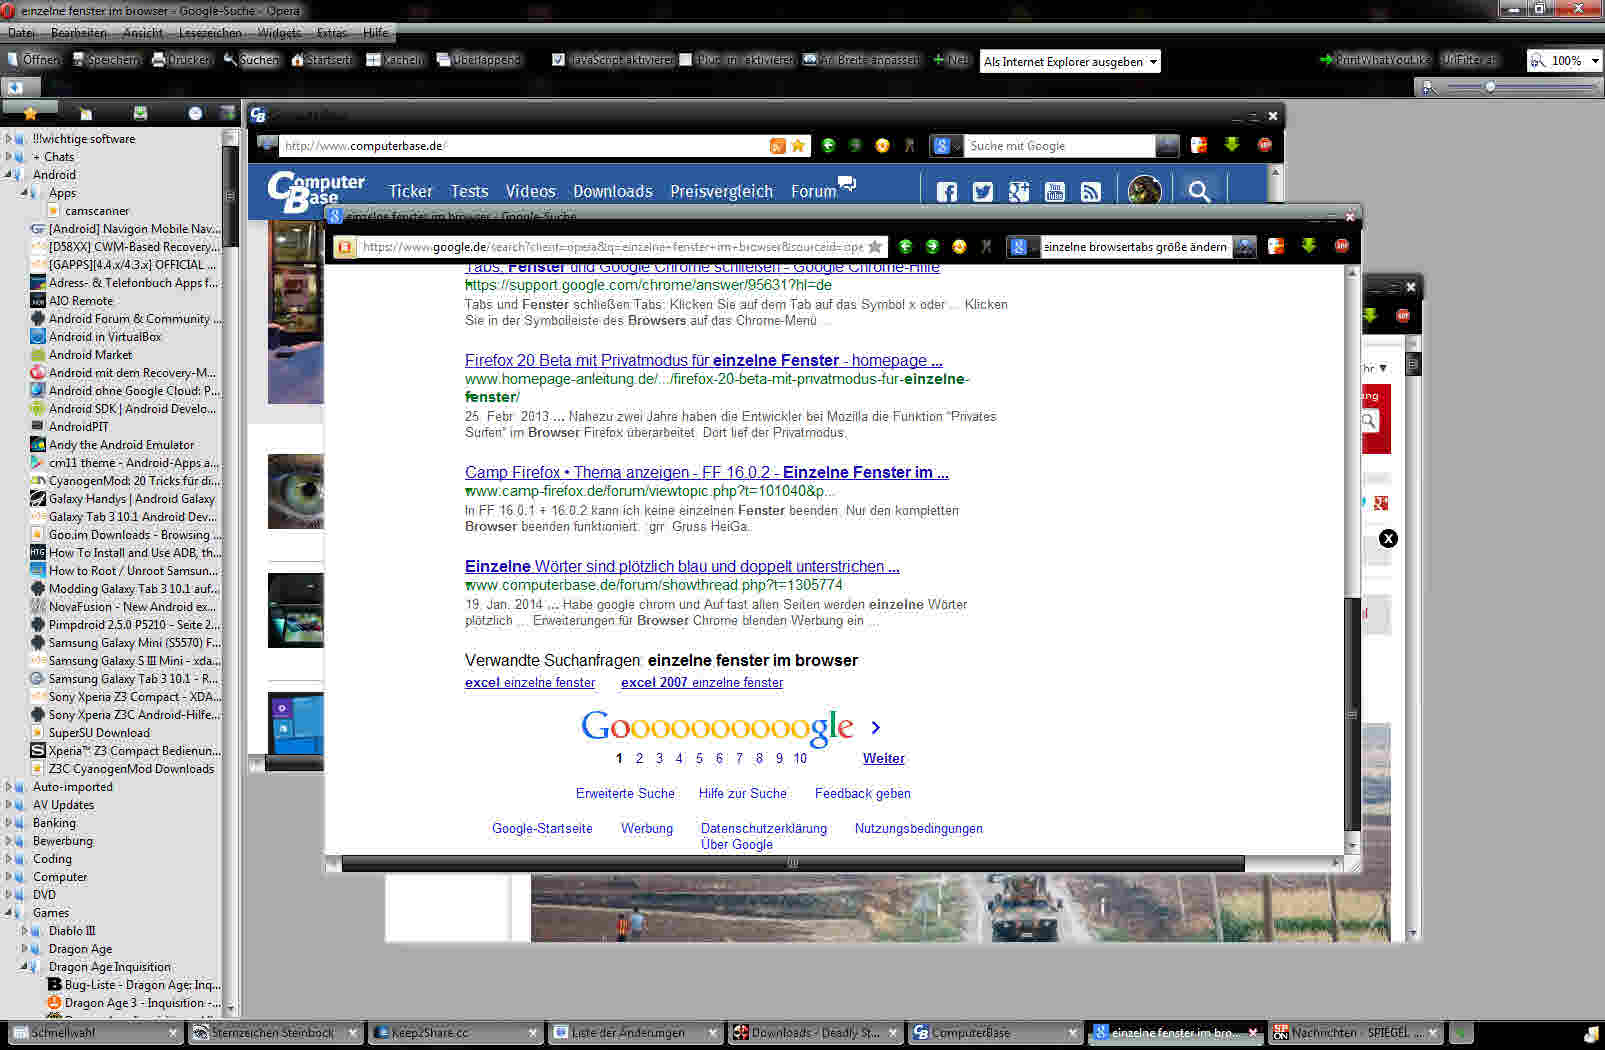Screen dimensions: 1605x1050
Task: Click the black X circle in background window
Action: [x=1388, y=539]
